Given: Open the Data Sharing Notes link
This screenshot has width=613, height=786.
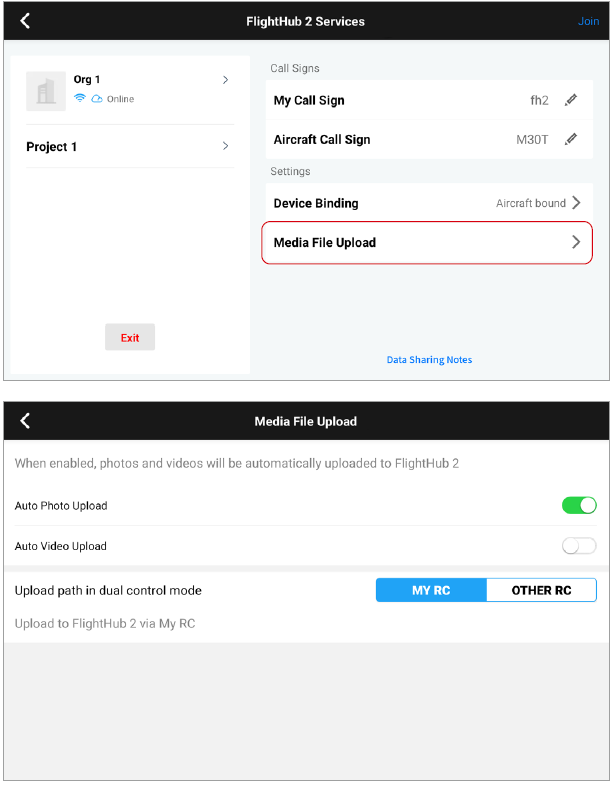Looking at the screenshot, I should [x=429, y=360].
